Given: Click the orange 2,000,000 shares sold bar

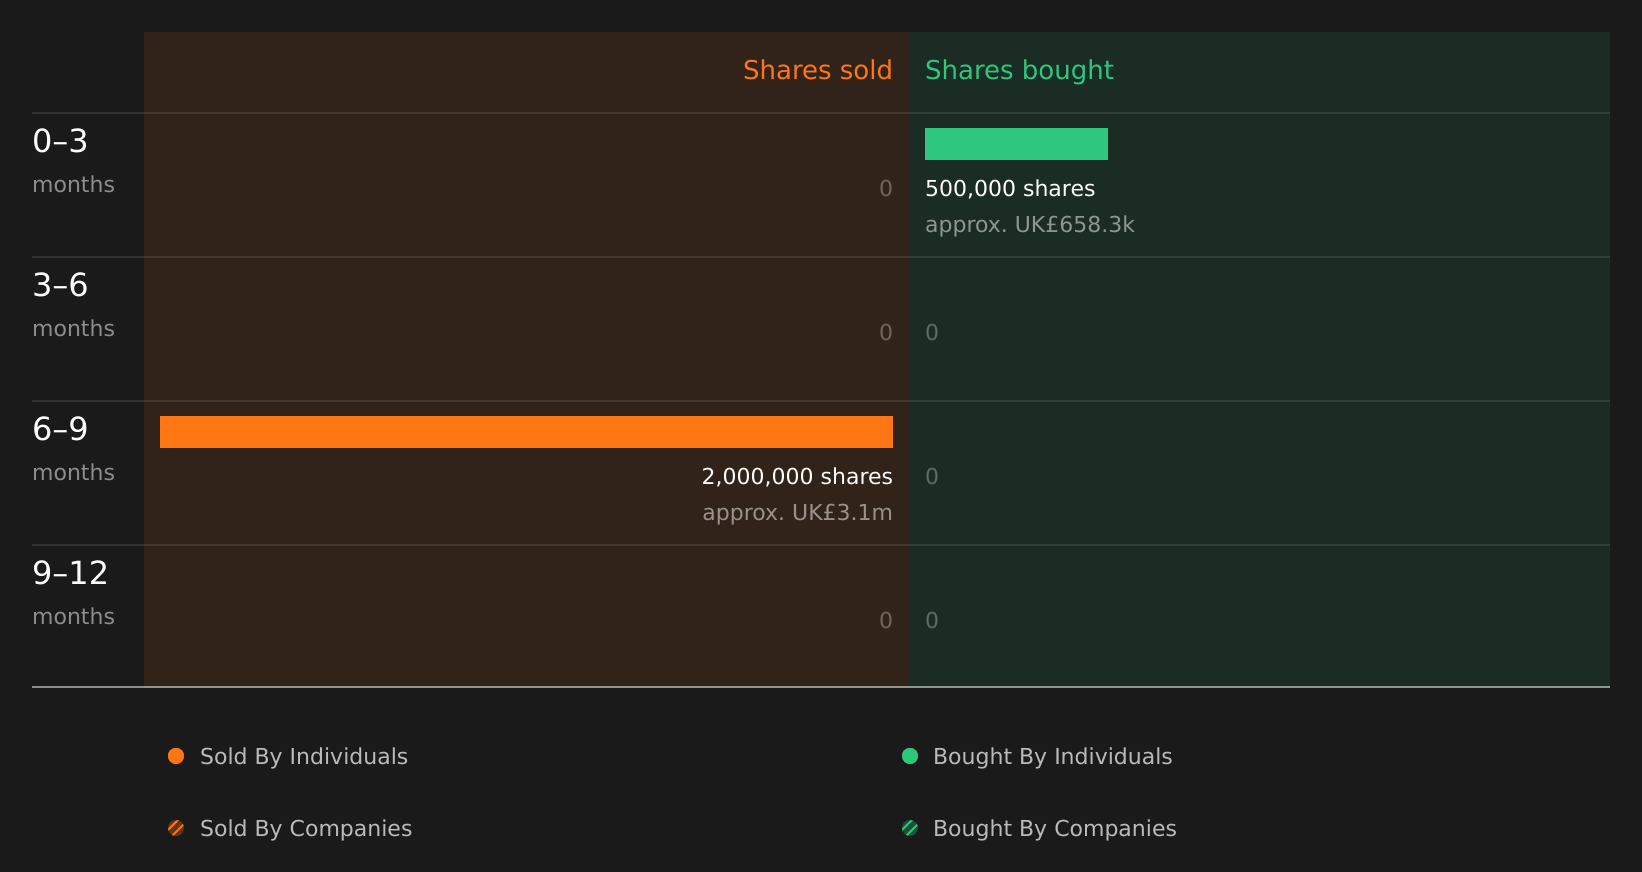Looking at the screenshot, I should [x=526, y=432].
